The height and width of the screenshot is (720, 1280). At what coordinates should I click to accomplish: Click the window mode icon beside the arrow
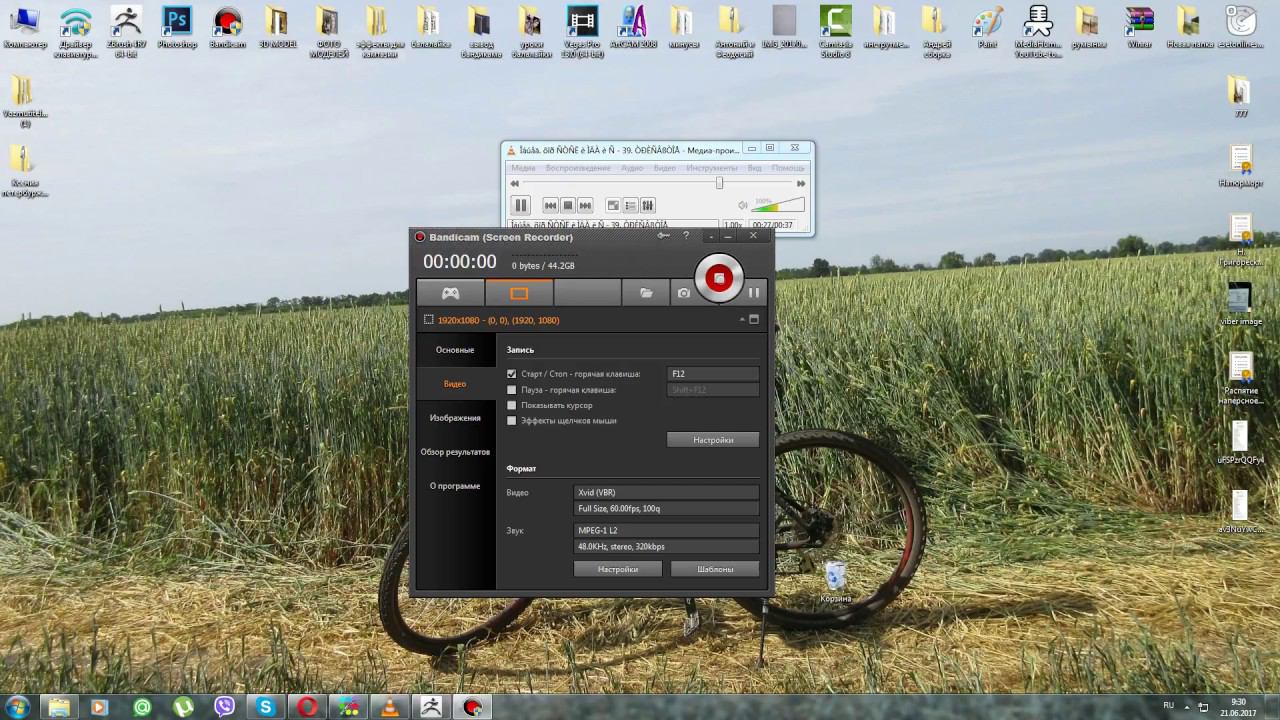coord(754,320)
